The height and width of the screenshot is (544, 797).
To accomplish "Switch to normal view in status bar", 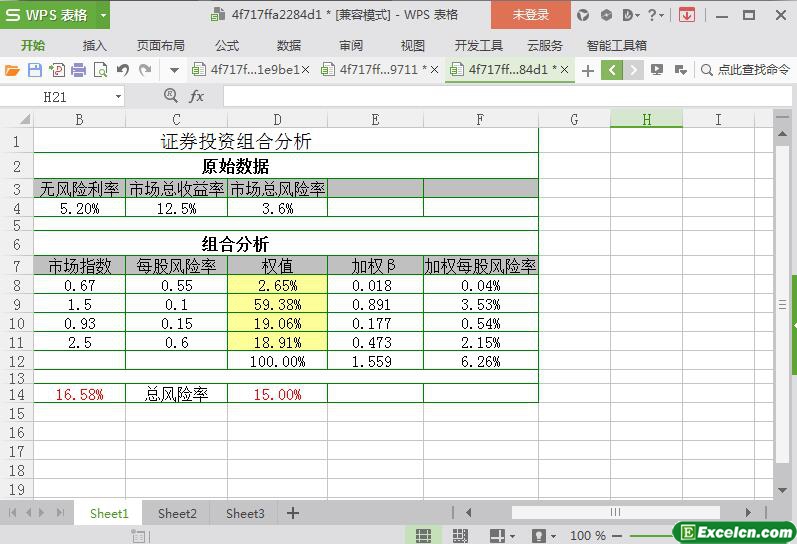I will tap(423, 536).
